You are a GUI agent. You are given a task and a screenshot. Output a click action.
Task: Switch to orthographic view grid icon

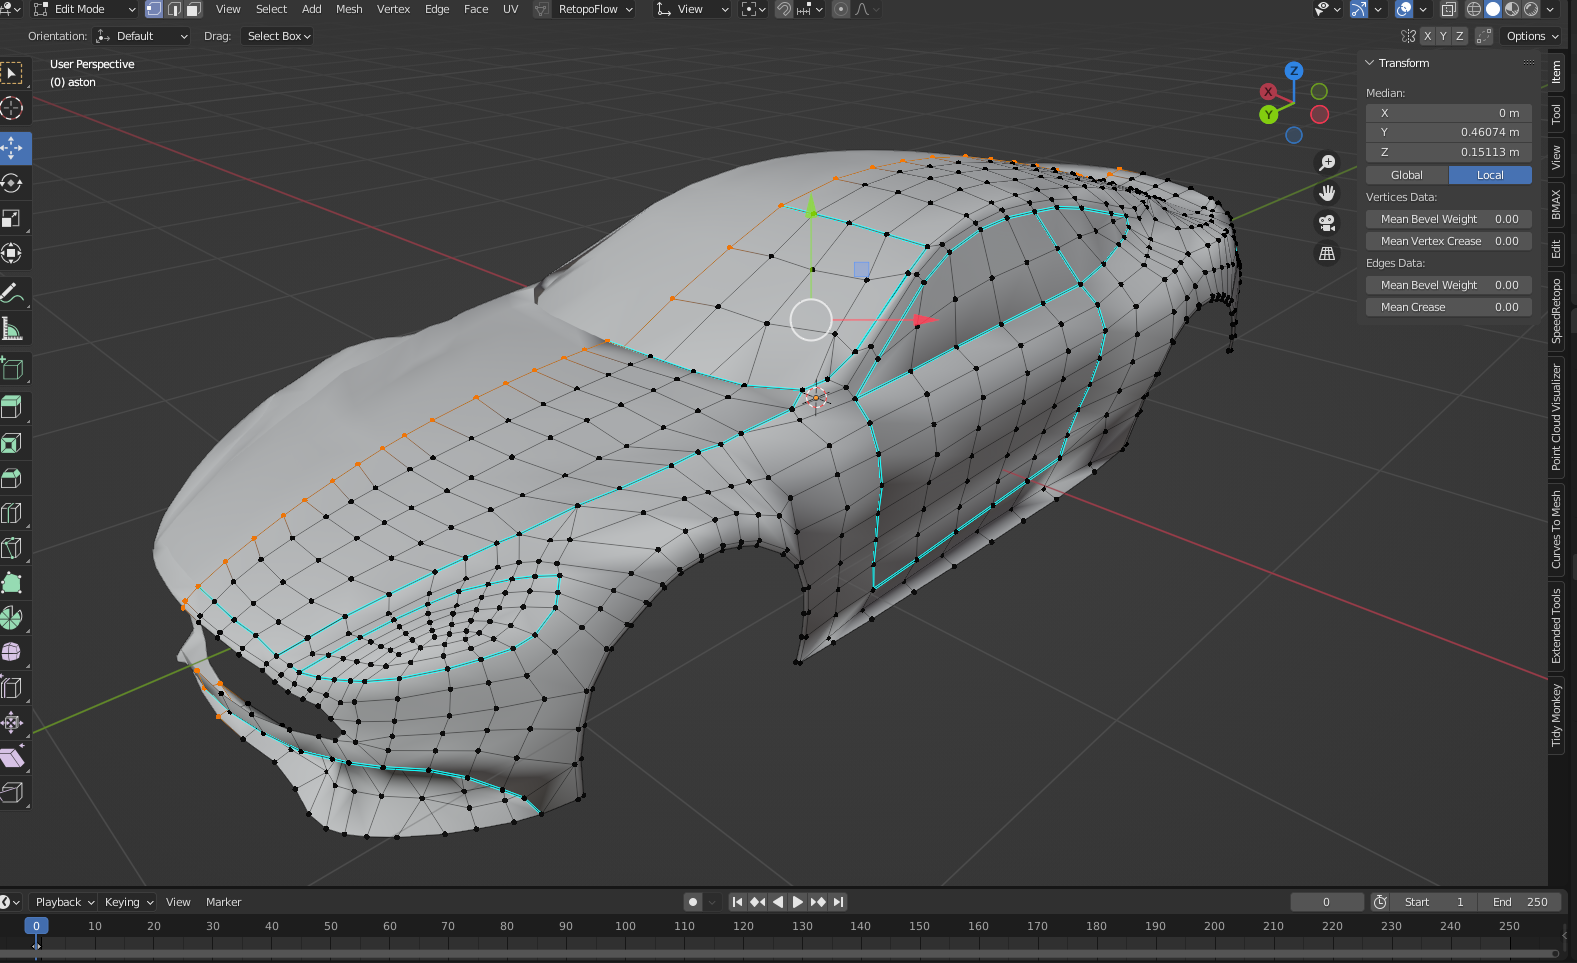pos(1327,254)
